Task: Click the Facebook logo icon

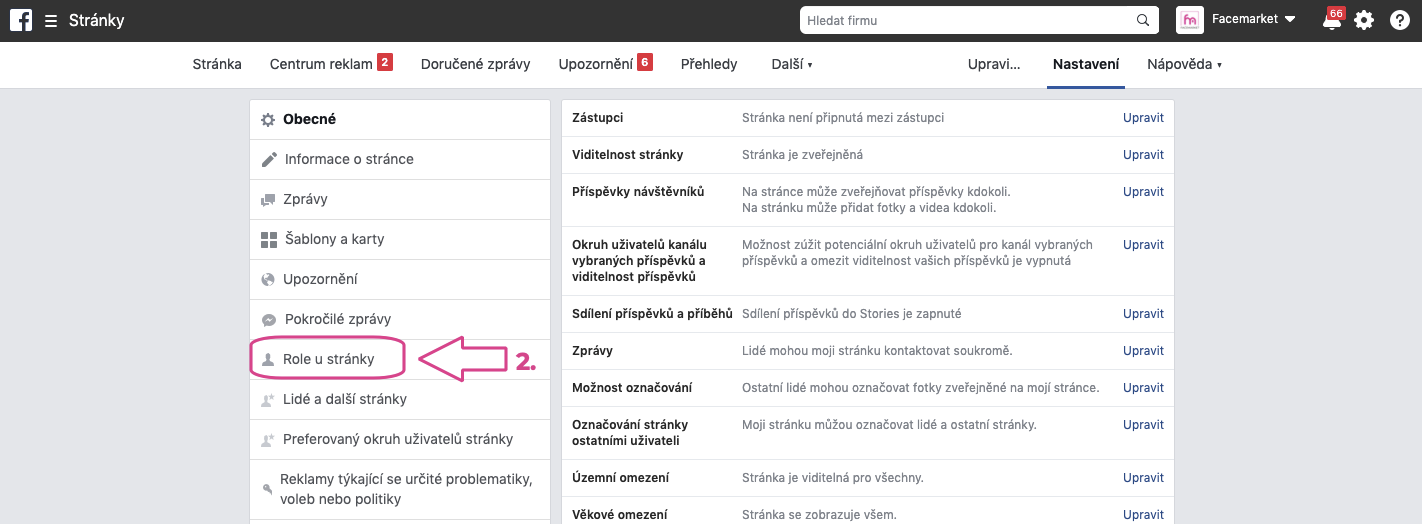Action: click(21, 20)
